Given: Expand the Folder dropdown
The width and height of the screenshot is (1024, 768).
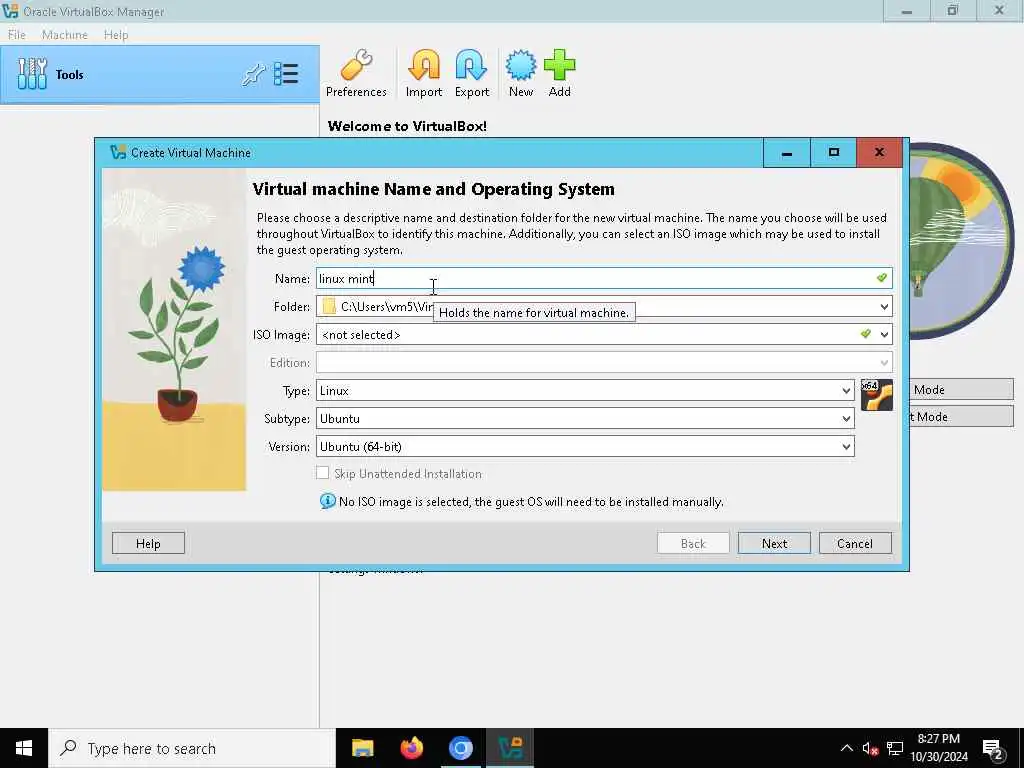Looking at the screenshot, I should pos(884,306).
